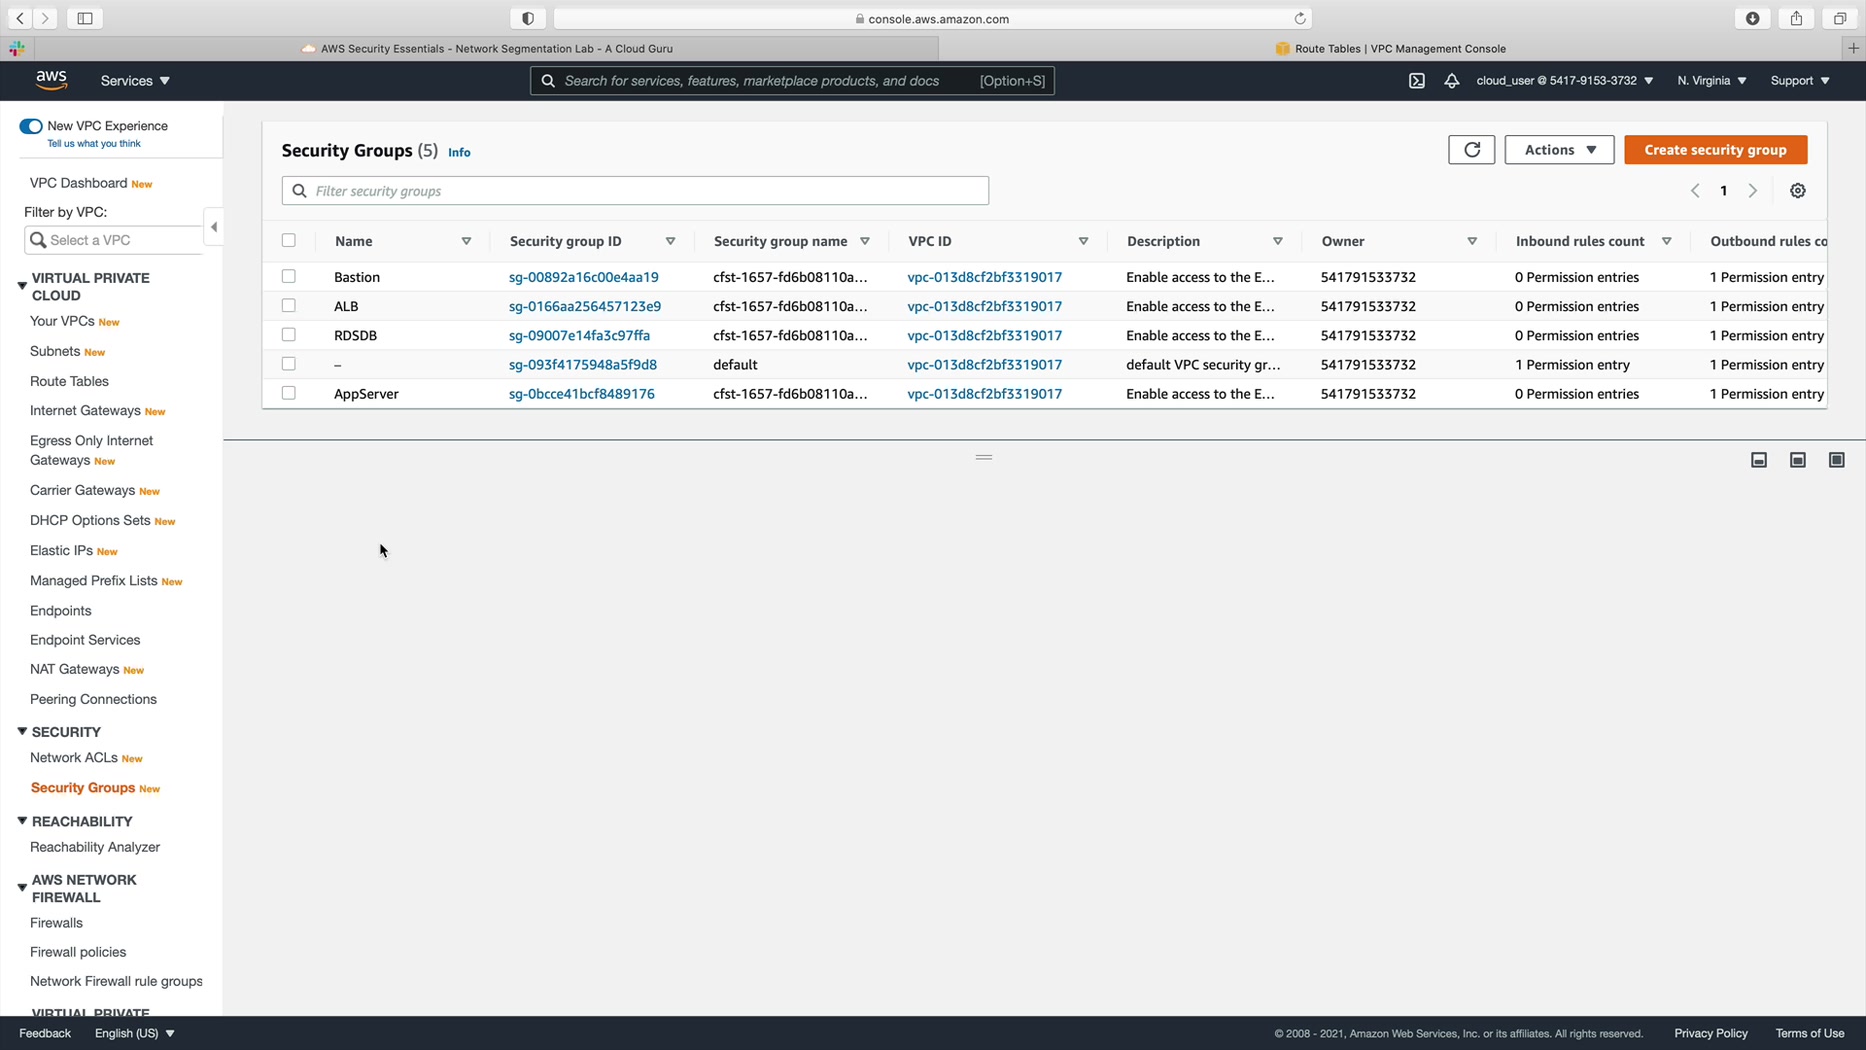This screenshot has height=1050, width=1866.
Task: Check the AppServer security group row
Action: (289, 393)
